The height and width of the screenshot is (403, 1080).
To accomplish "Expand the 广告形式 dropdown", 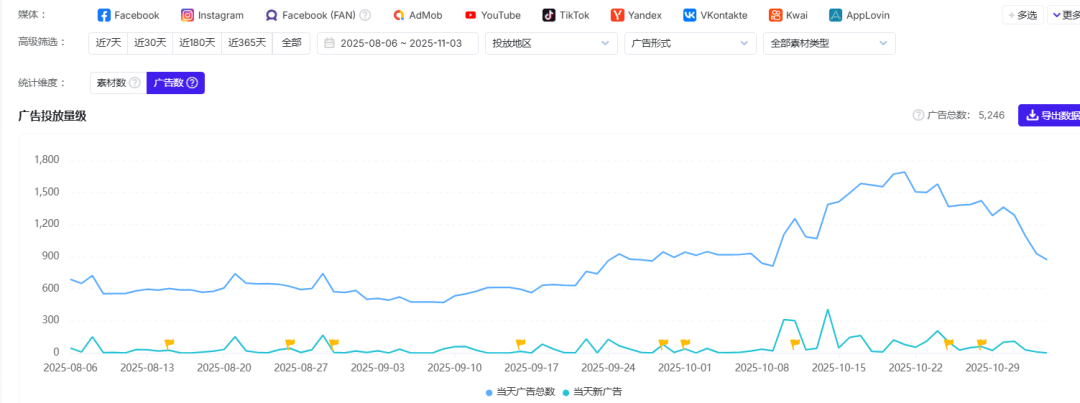I will click(x=690, y=43).
